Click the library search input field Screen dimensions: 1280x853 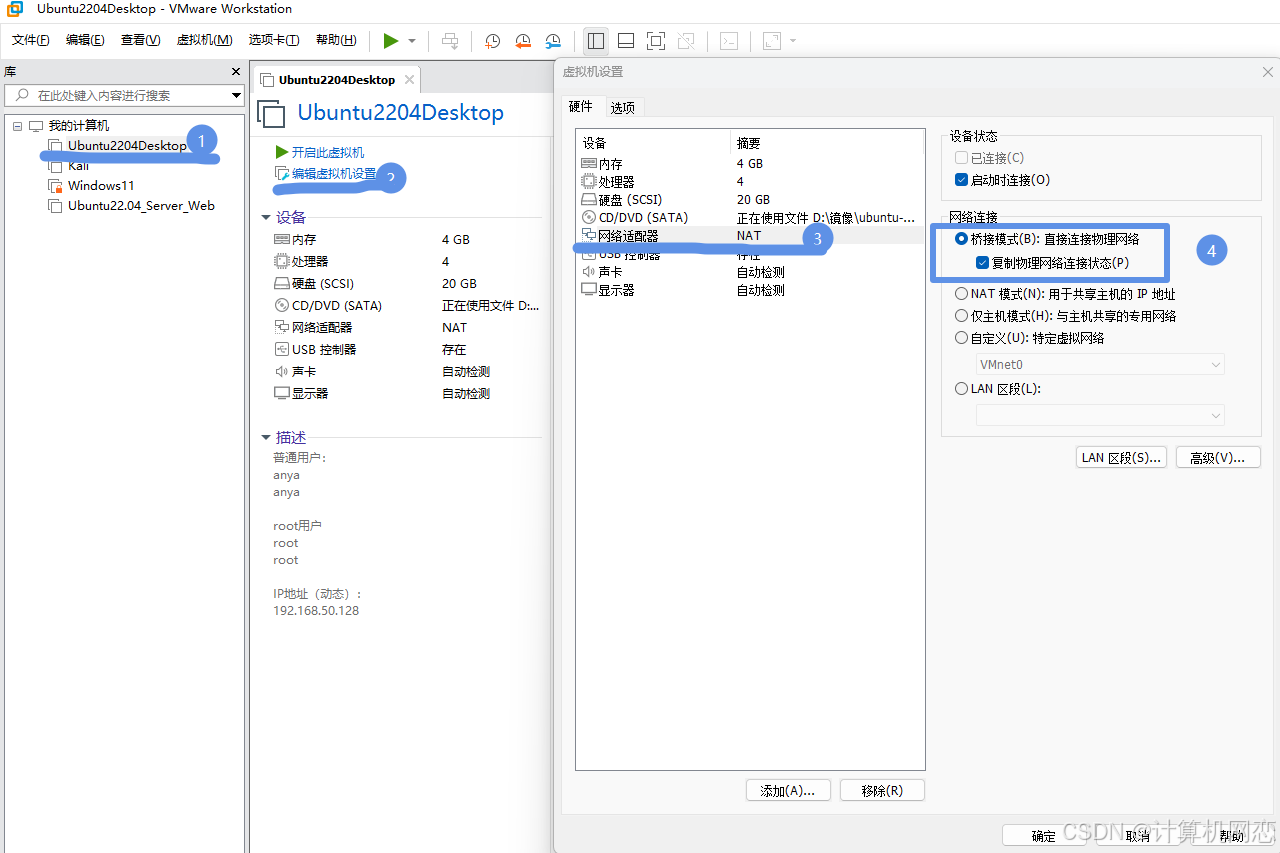pos(117,95)
